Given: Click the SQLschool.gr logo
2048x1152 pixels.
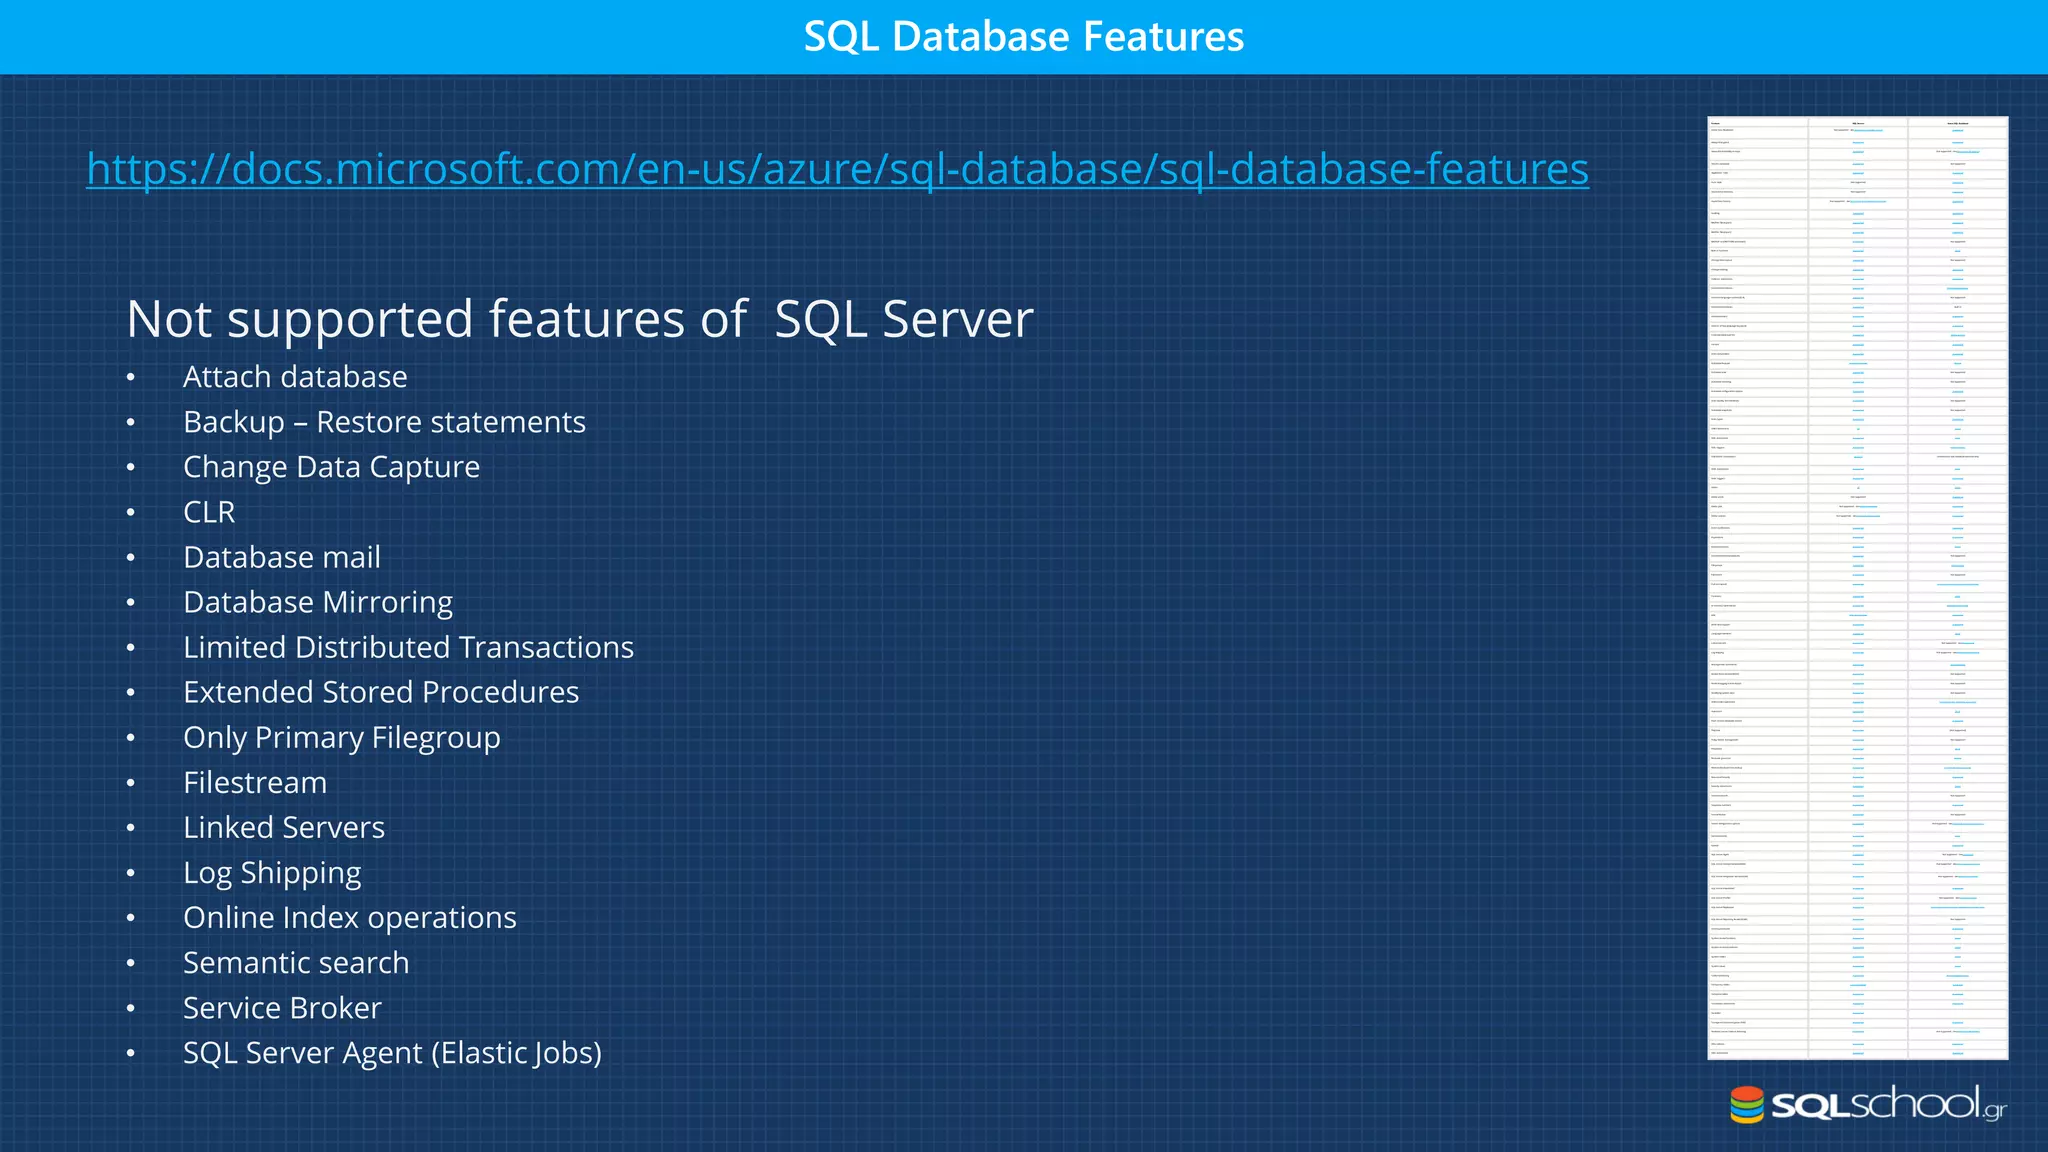Looking at the screenshot, I should (x=1868, y=1104).
